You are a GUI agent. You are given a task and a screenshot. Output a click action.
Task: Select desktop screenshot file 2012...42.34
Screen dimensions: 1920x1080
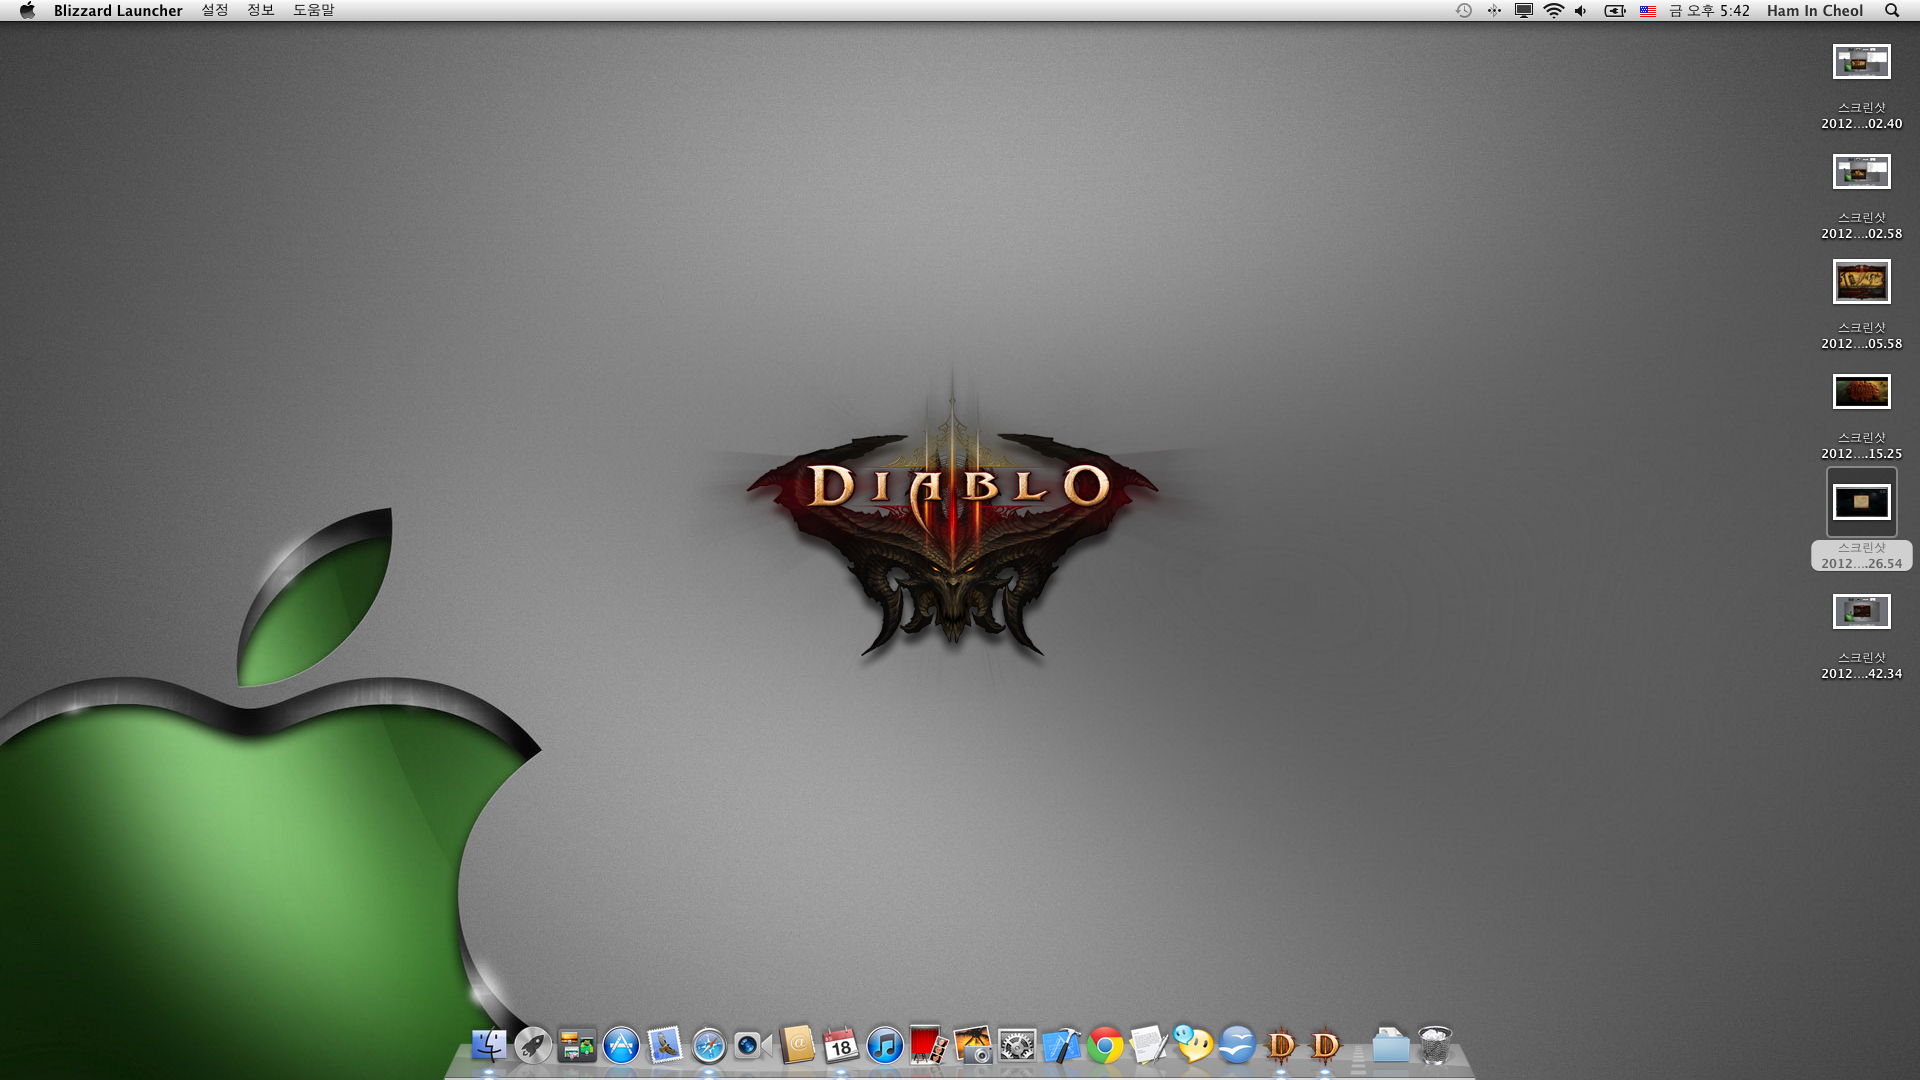1861,612
